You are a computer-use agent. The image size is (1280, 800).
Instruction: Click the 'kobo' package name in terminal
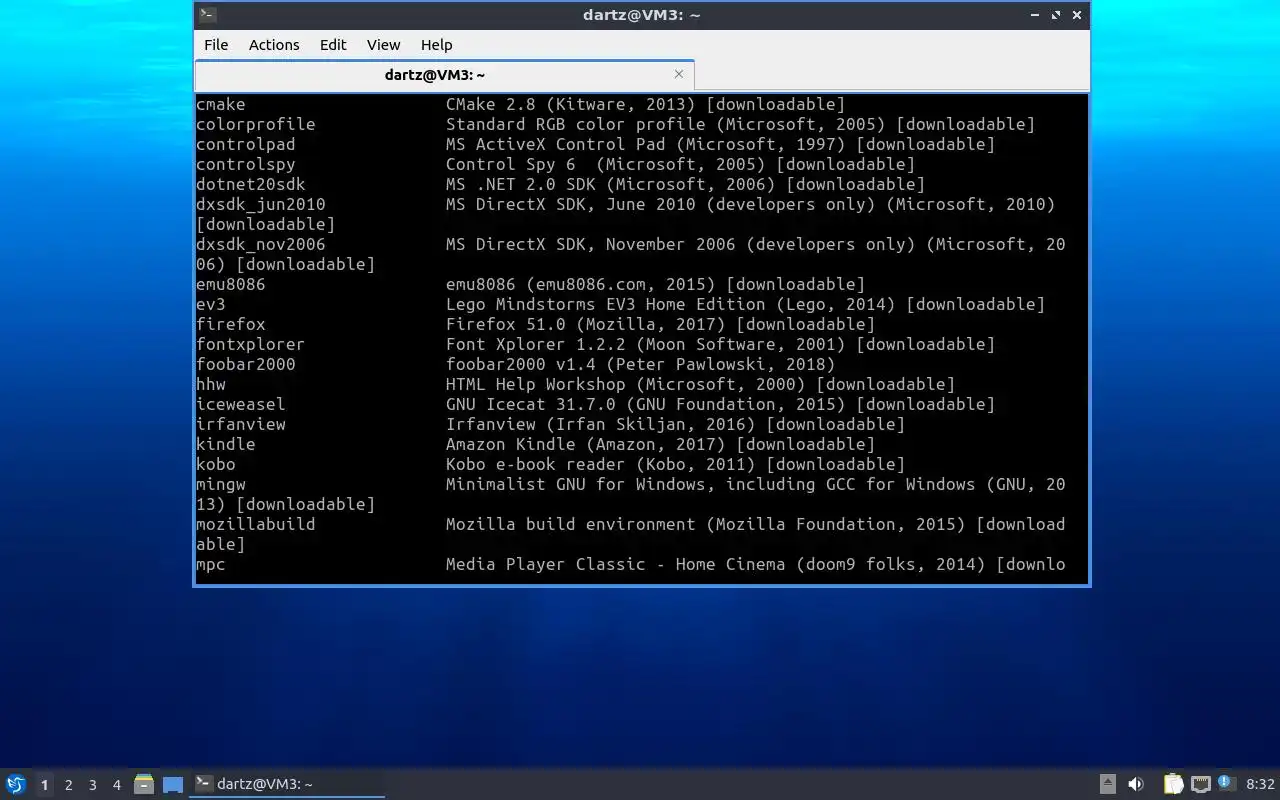(216, 464)
